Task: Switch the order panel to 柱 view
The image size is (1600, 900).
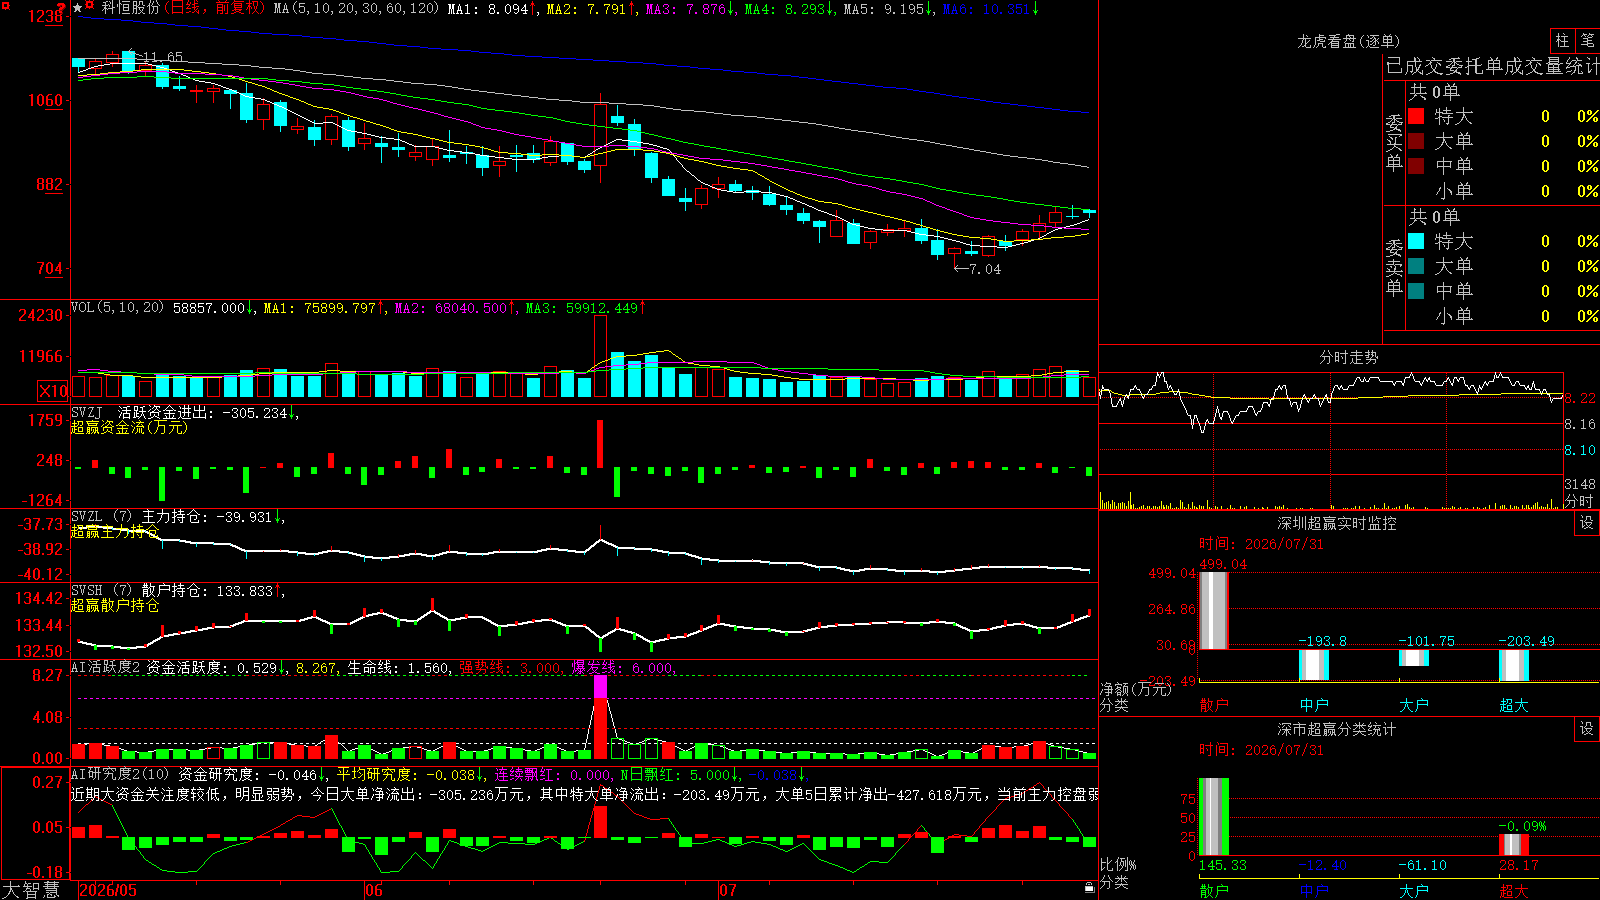Action: 1562,40
